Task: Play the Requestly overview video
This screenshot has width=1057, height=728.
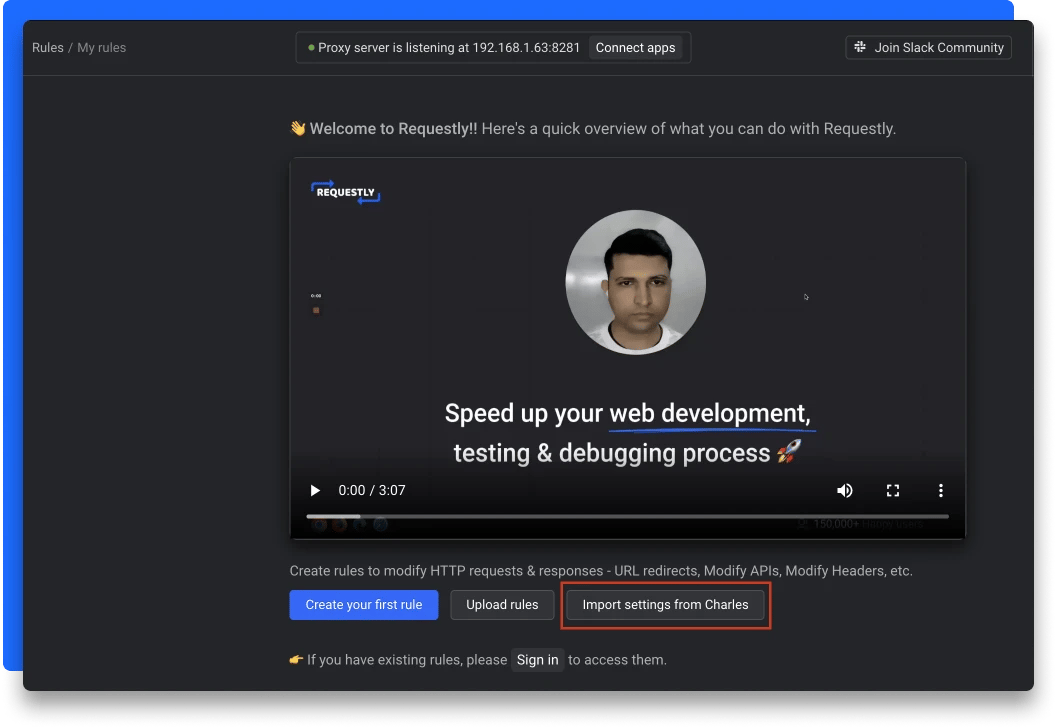Action: [x=315, y=490]
